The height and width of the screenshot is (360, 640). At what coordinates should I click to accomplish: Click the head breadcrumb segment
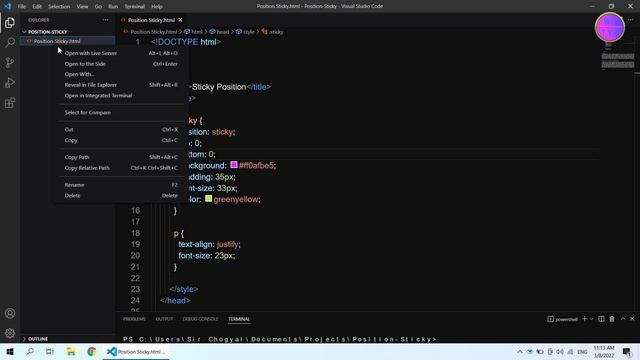click(x=219, y=31)
